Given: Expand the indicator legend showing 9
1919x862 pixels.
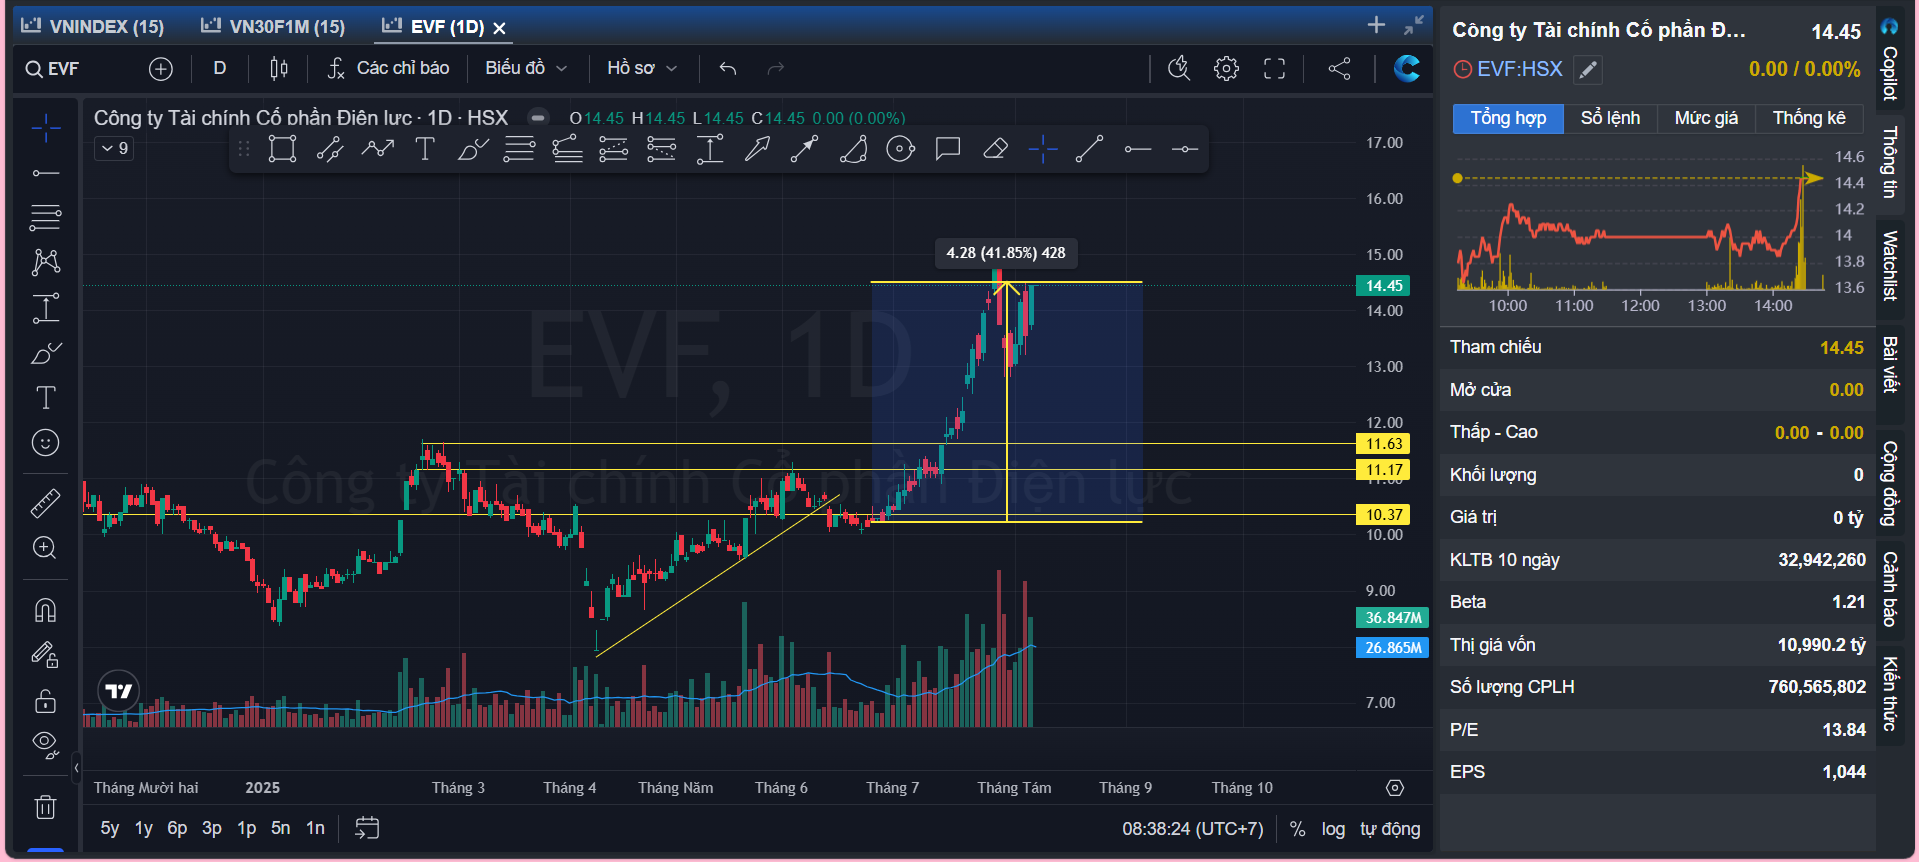Looking at the screenshot, I should click(x=115, y=149).
